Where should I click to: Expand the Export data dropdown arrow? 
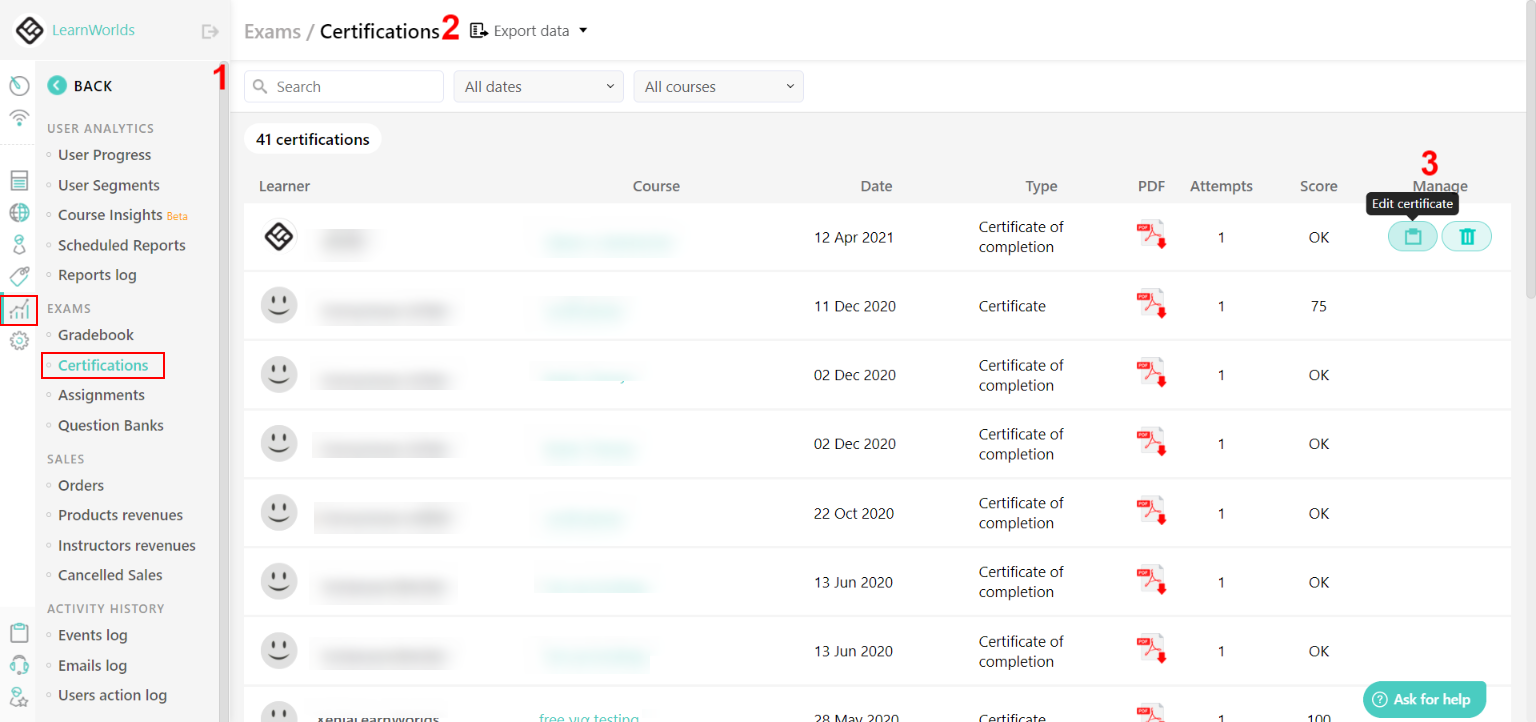[x=582, y=30]
